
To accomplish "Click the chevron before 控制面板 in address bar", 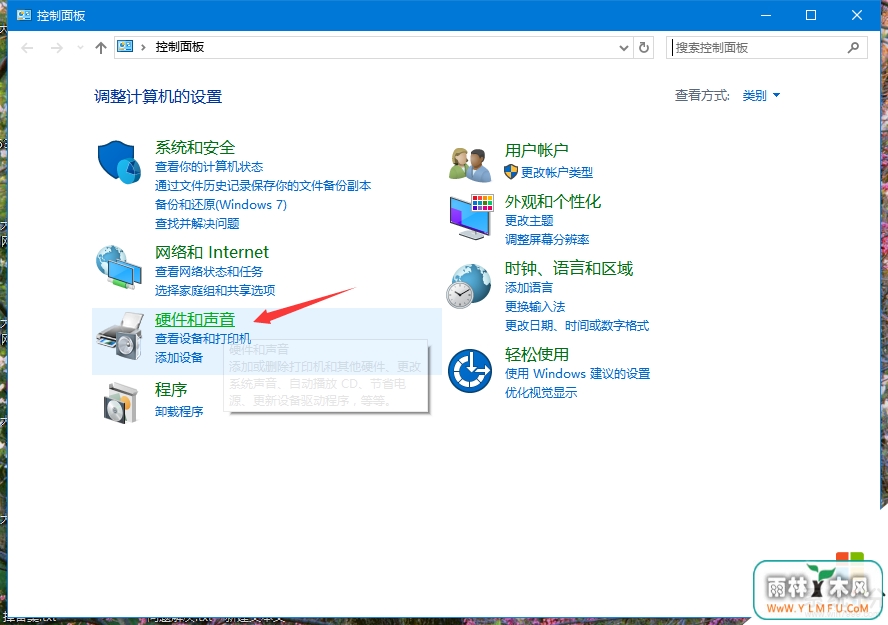I will point(143,48).
